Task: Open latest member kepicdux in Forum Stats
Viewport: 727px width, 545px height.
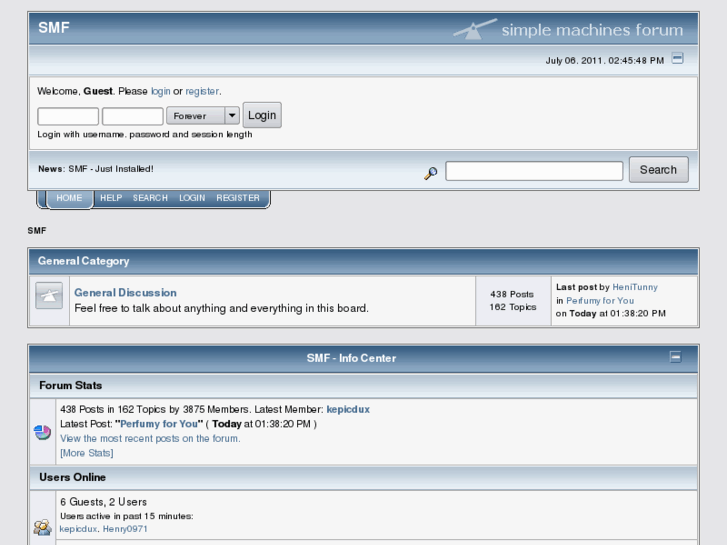Action: coord(348,410)
